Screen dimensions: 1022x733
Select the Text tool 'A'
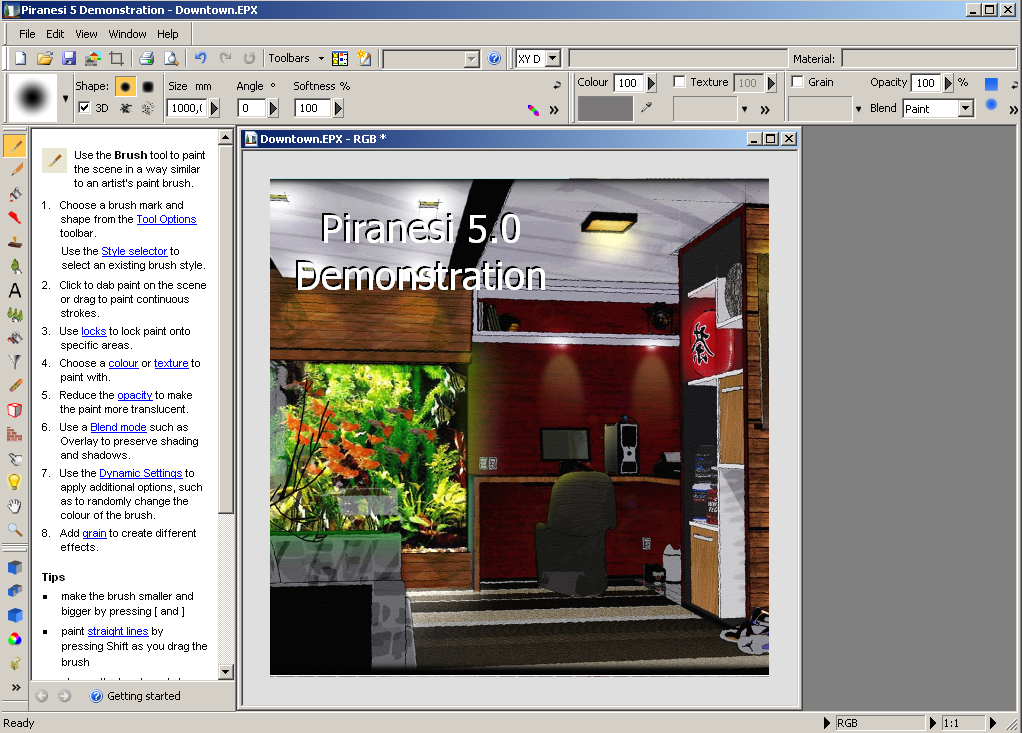pyautogui.click(x=15, y=291)
